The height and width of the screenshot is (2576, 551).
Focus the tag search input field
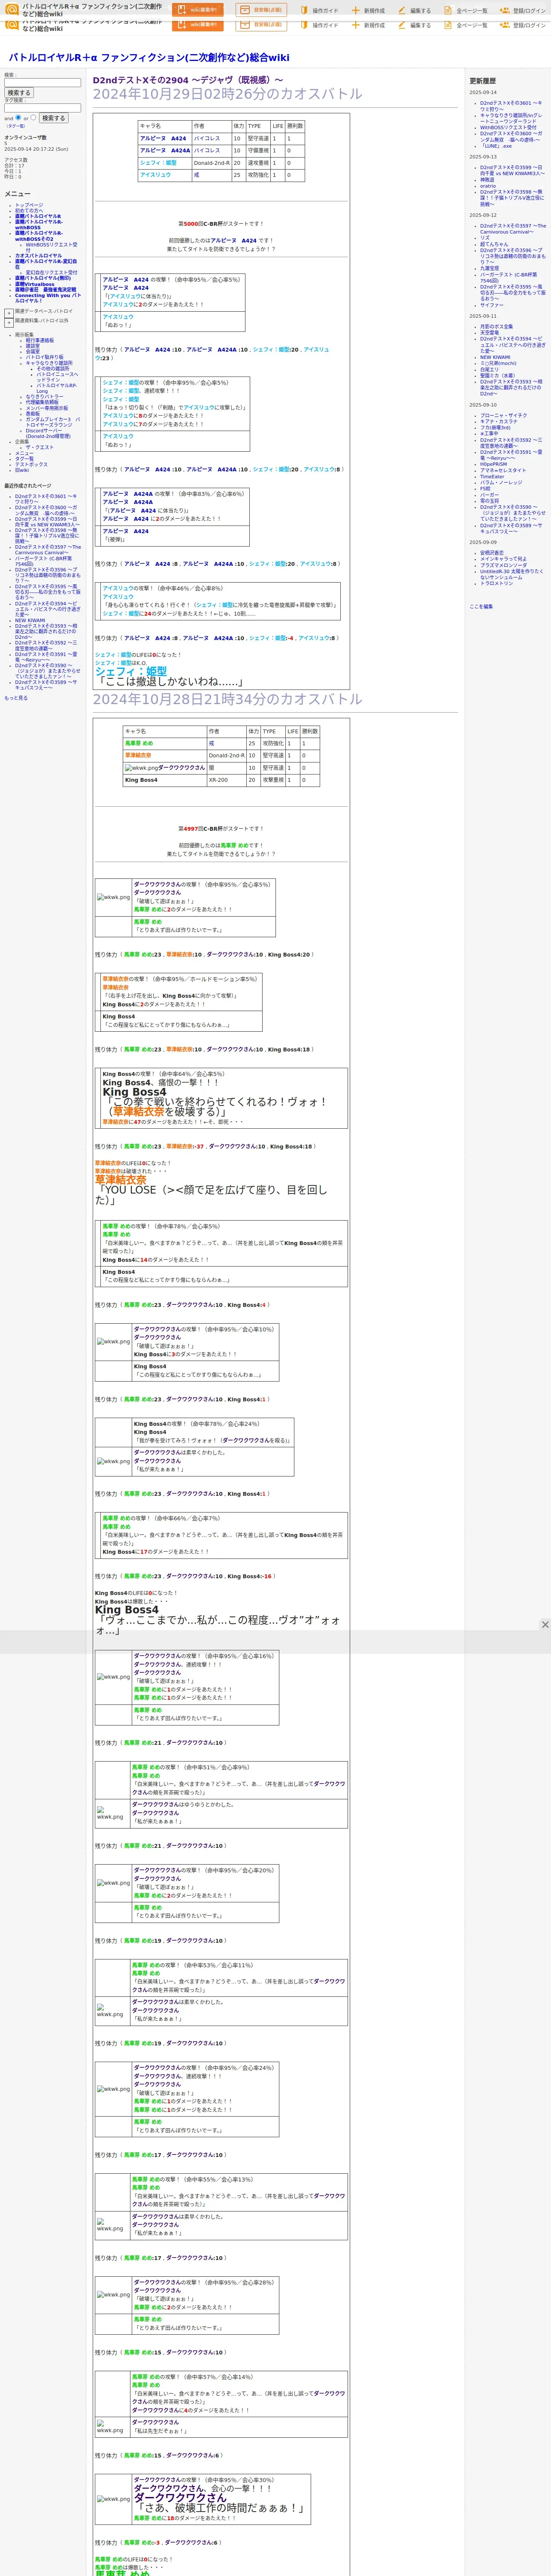(x=42, y=108)
